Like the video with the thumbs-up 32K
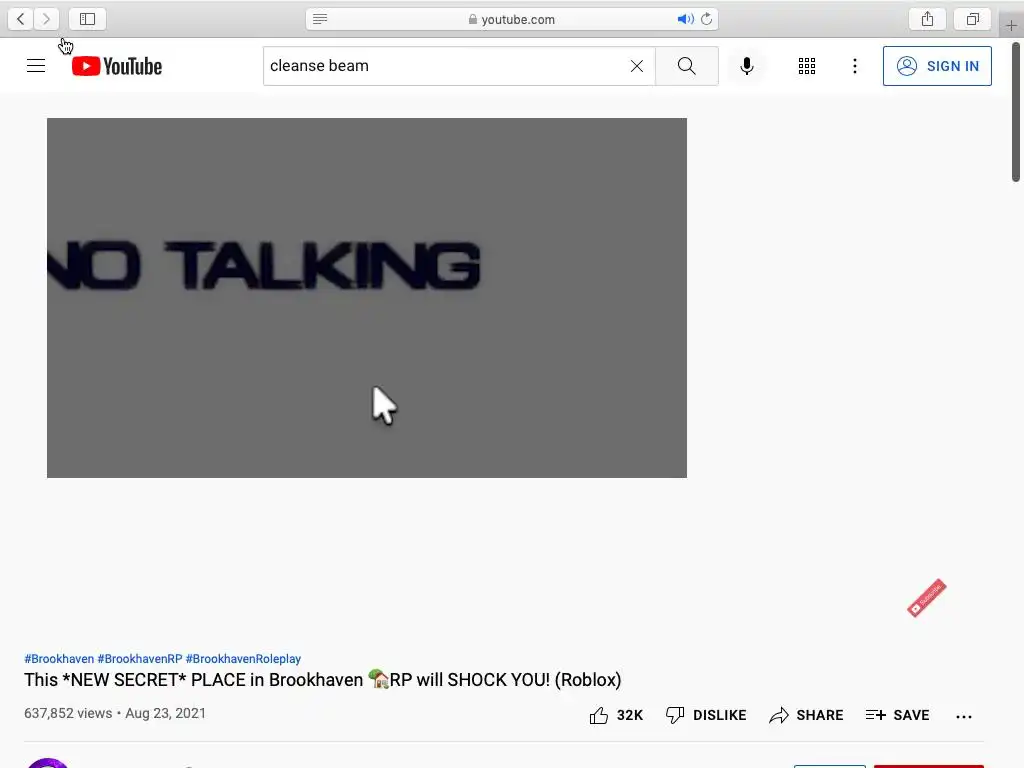This screenshot has height=768, width=1024. point(616,715)
